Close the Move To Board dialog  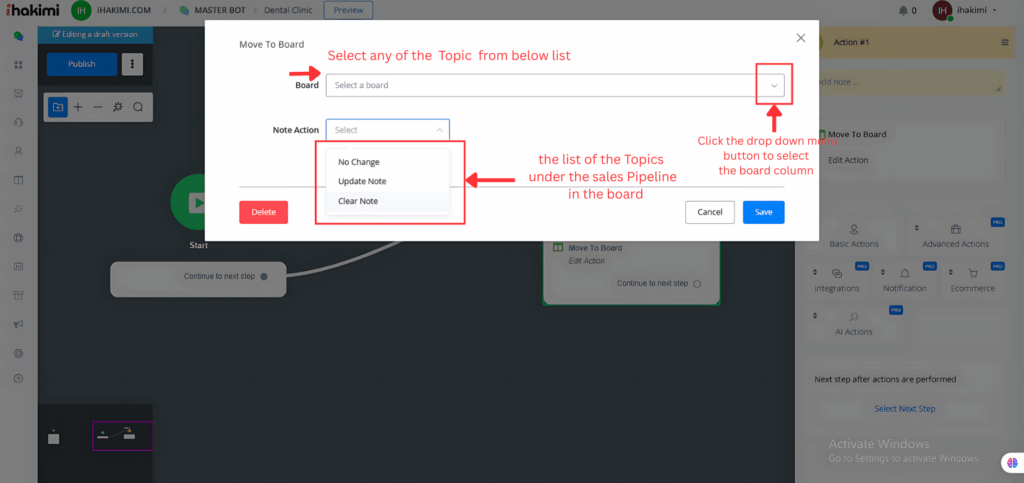[800, 38]
